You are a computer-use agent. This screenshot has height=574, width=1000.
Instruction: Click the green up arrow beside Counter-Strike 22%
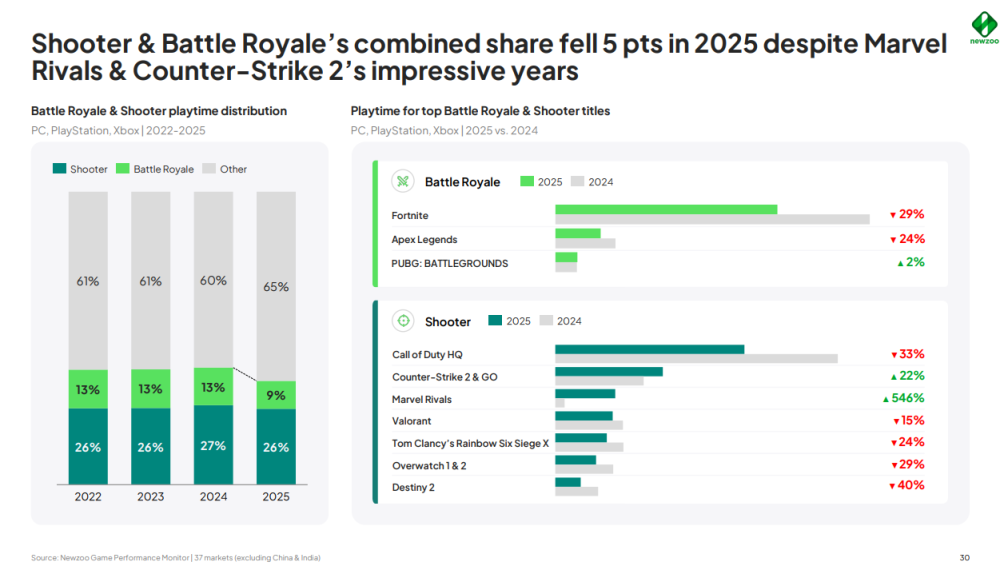[892, 377]
